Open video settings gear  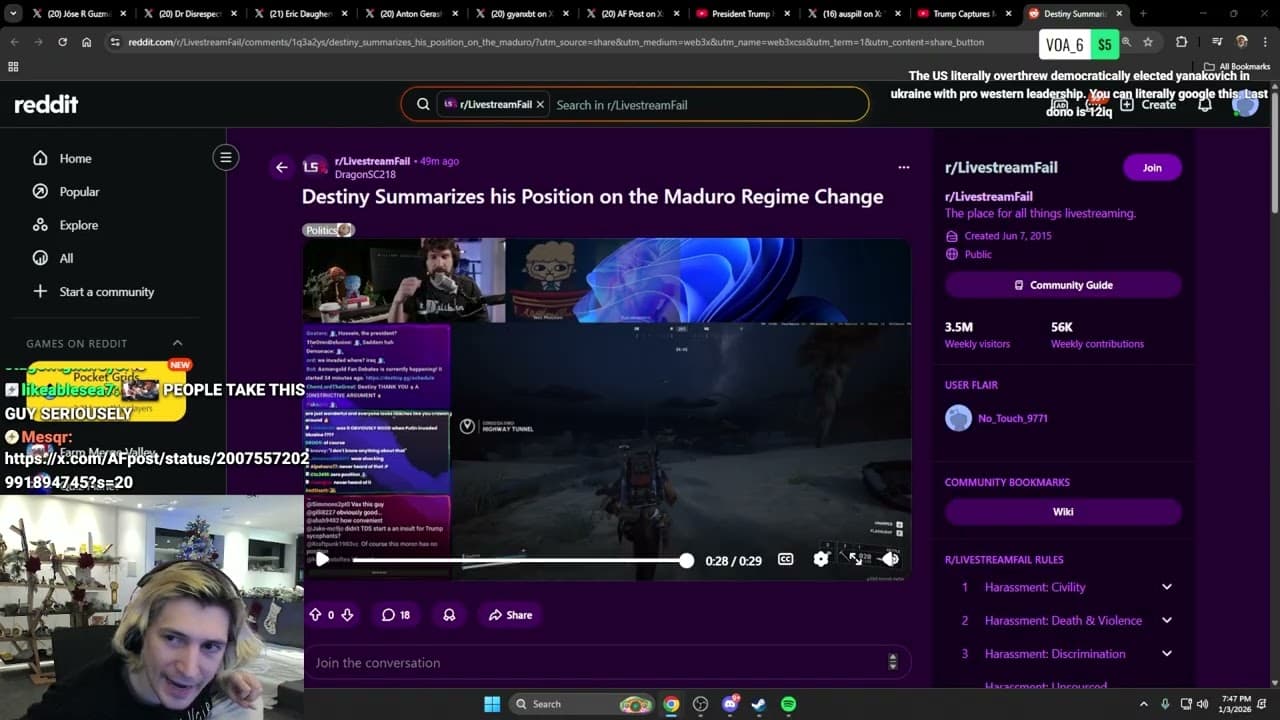pos(821,560)
